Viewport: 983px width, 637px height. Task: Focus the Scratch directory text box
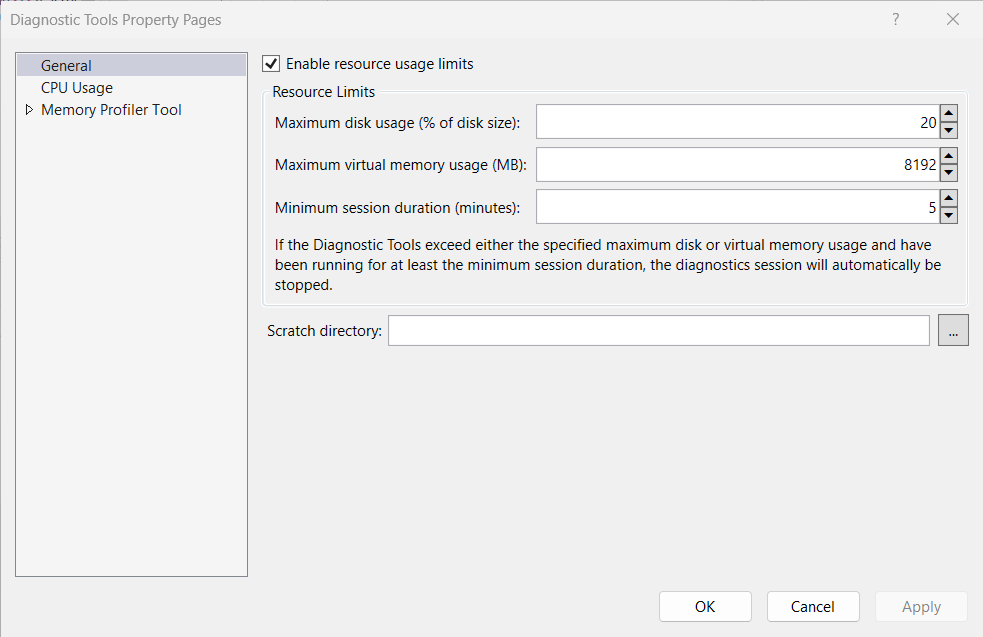(658, 330)
